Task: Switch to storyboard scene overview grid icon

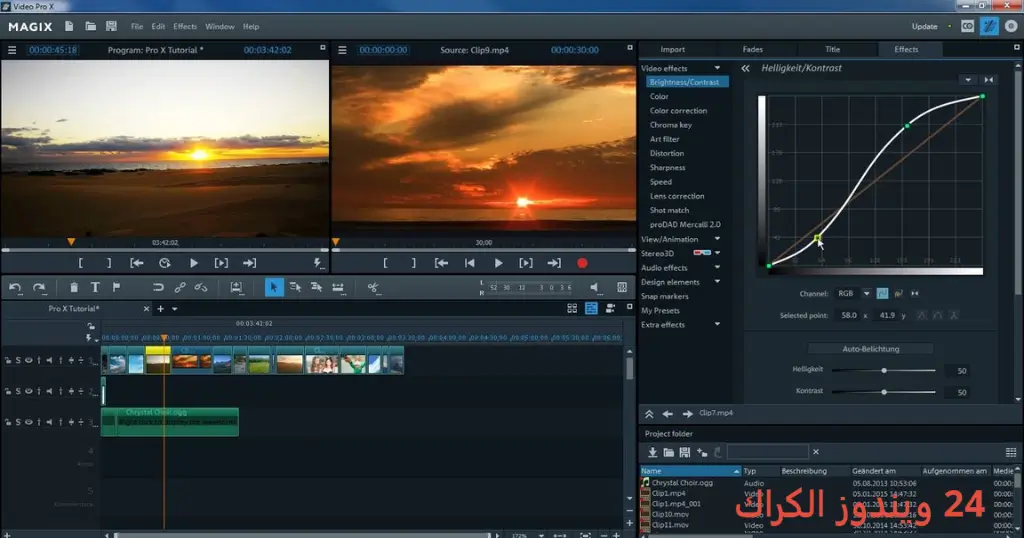Action: [572, 308]
